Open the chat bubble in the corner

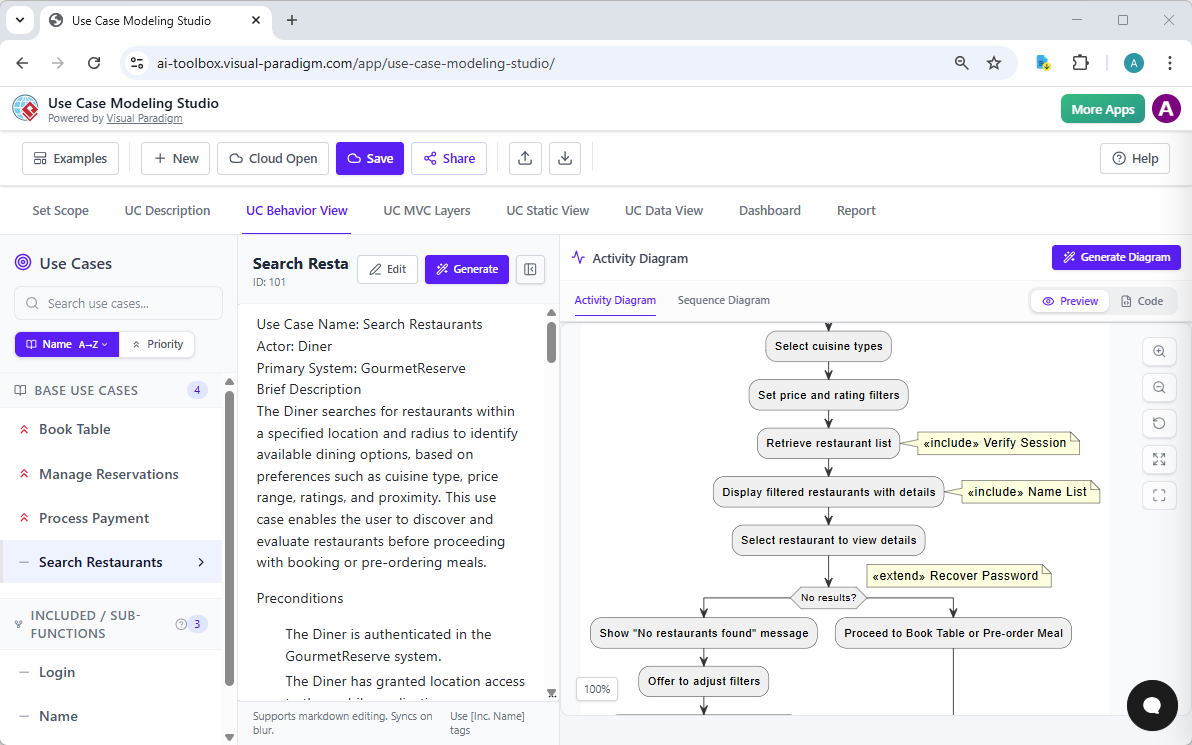[x=1152, y=706]
